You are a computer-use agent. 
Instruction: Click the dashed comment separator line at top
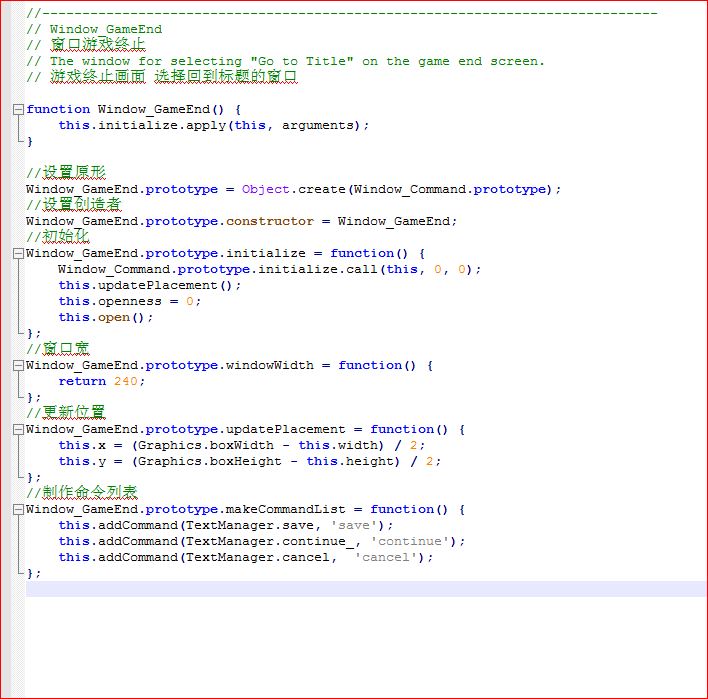(342, 14)
